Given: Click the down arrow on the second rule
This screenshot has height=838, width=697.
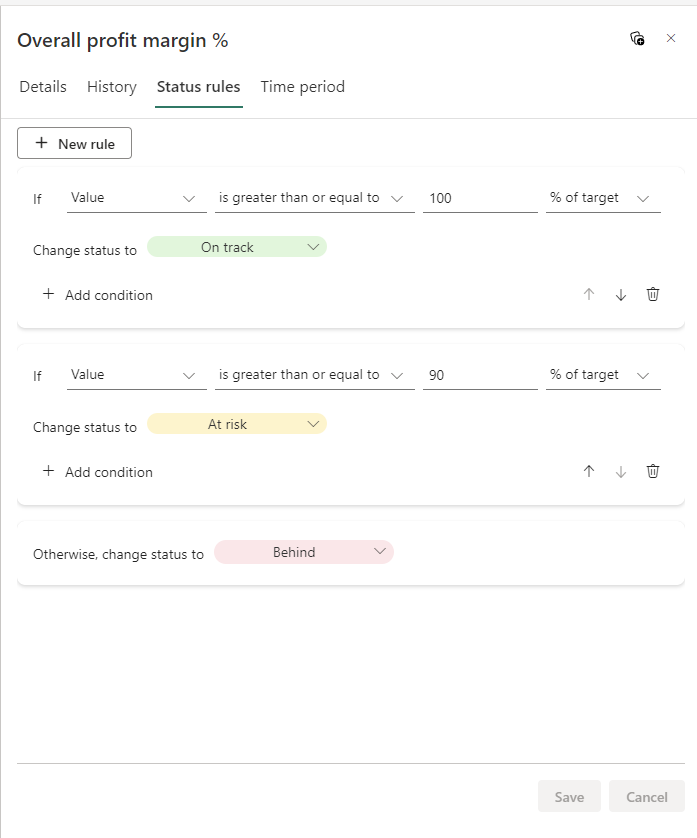Looking at the screenshot, I should pyautogui.click(x=620, y=471).
